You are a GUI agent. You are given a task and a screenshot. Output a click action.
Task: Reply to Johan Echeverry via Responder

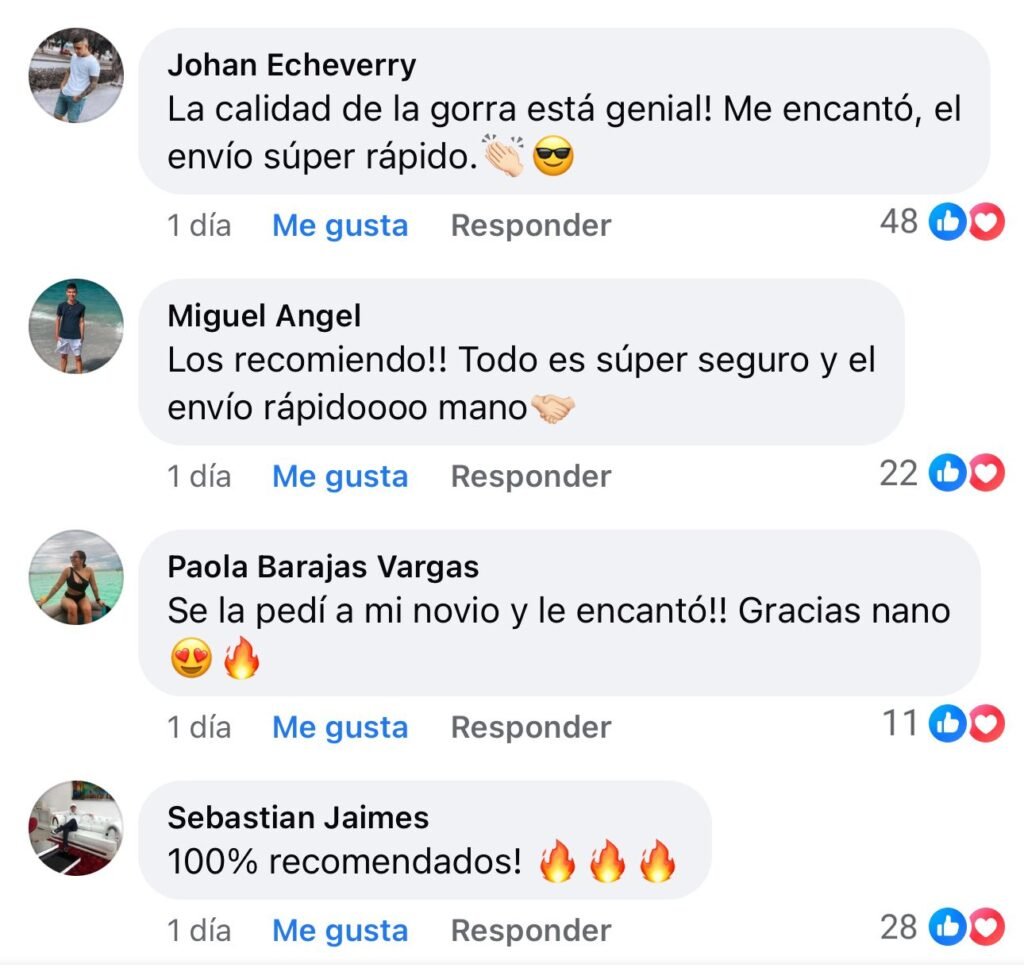(x=531, y=226)
